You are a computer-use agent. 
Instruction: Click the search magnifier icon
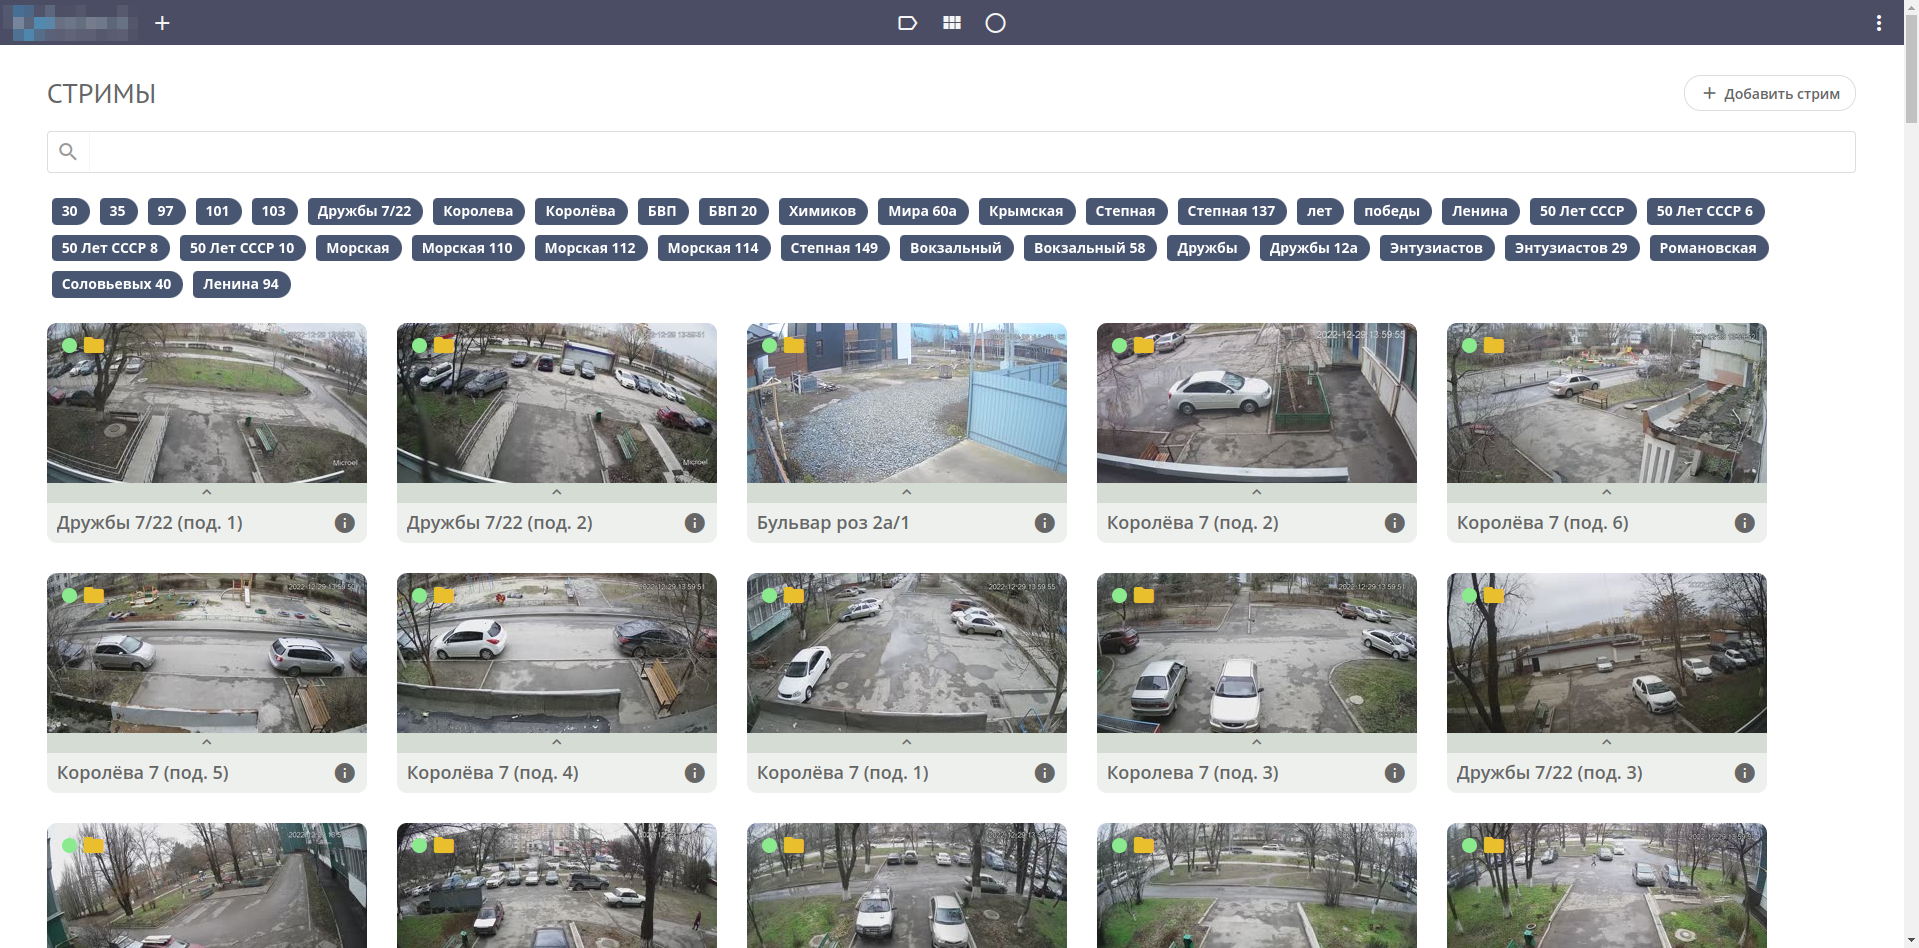[68, 152]
